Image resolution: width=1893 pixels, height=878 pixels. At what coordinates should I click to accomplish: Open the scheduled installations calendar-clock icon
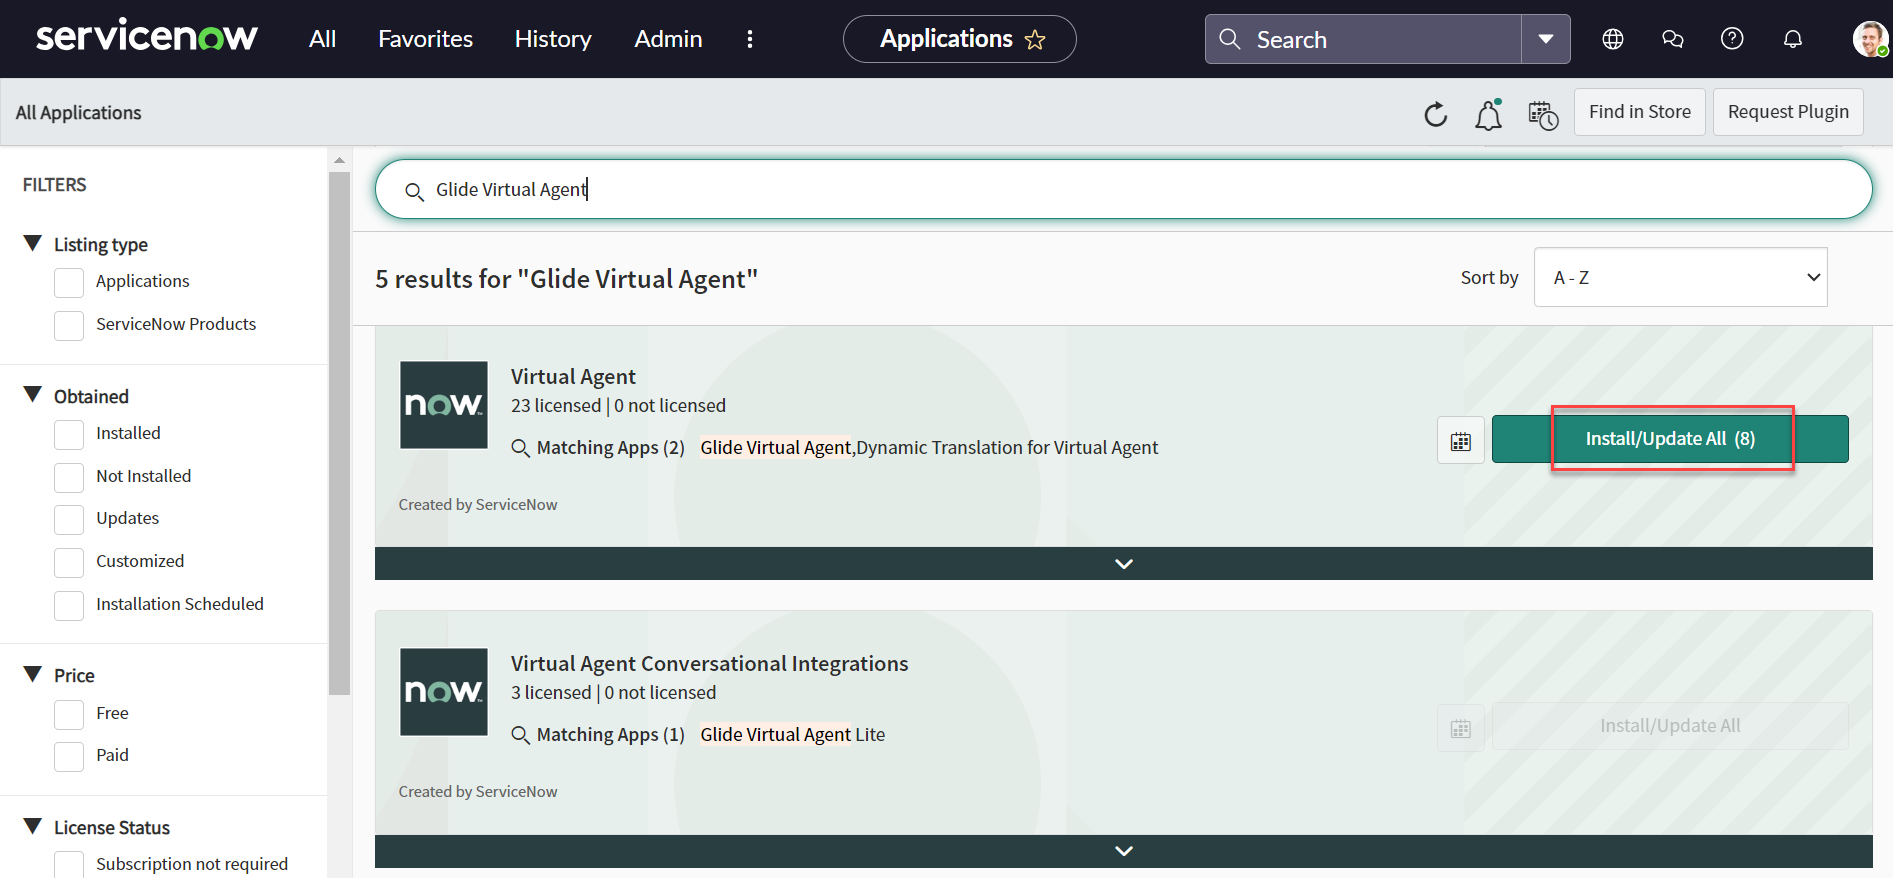1542,114
